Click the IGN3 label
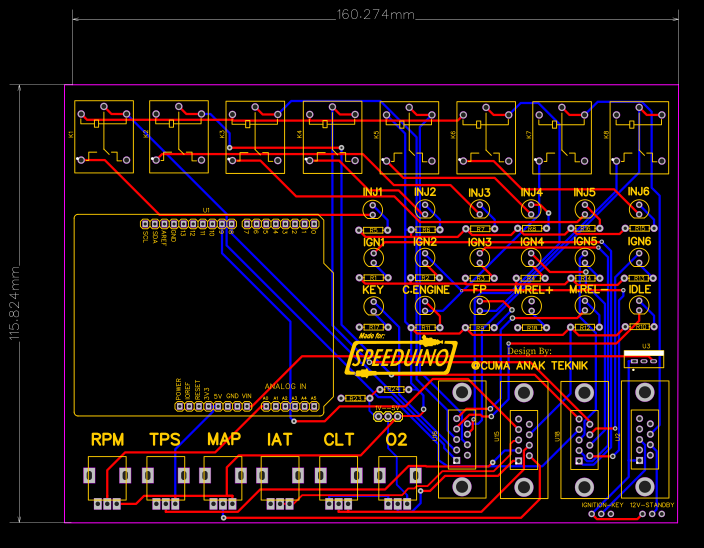Image resolution: width=704 pixels, height=548 pixels. tap(480, 242)
